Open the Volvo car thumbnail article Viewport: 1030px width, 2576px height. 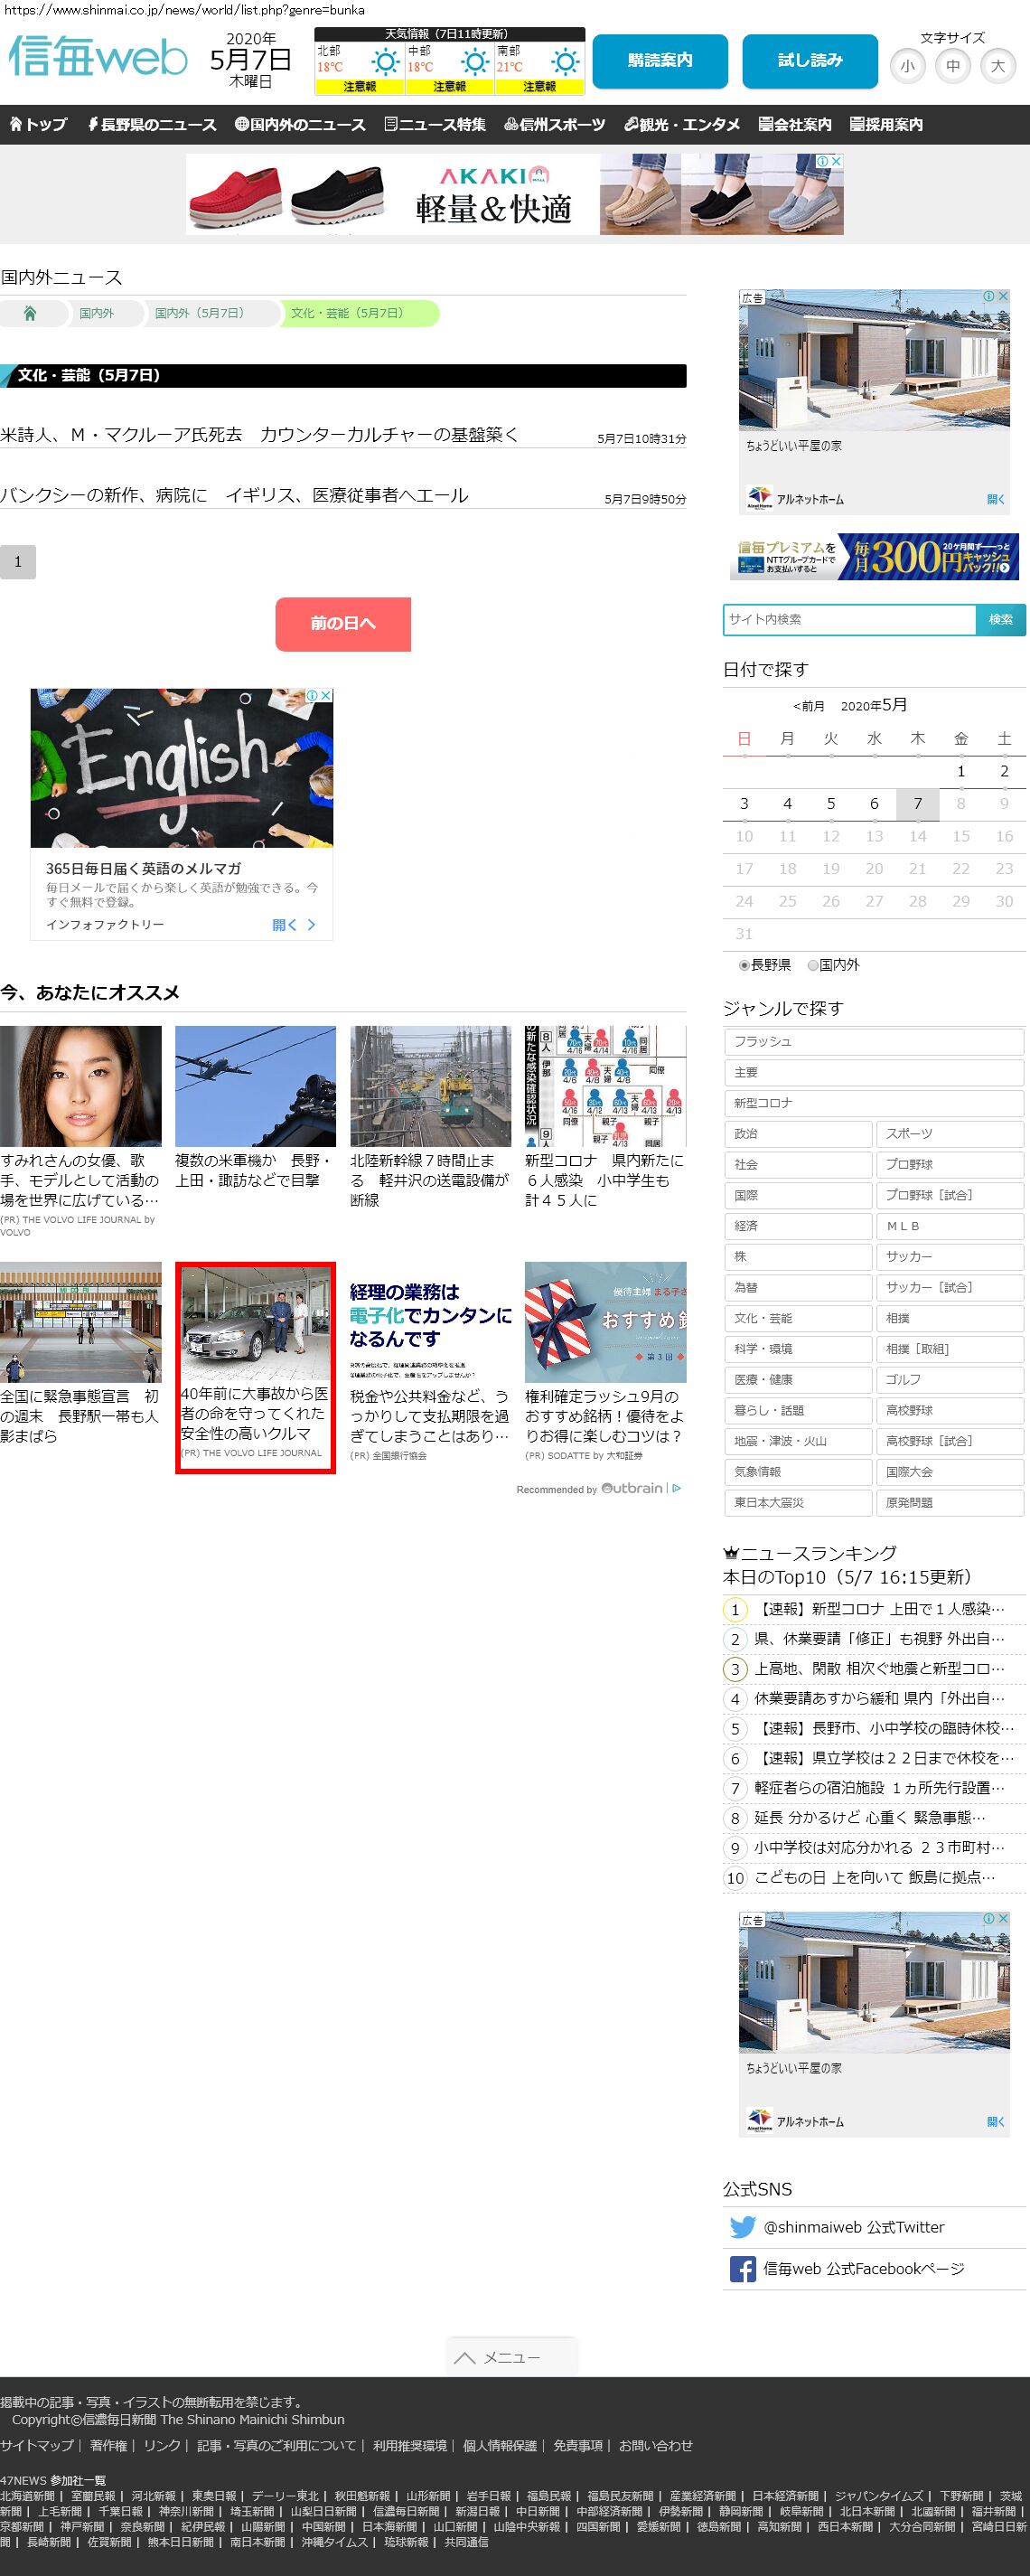tap(255, 1324)
